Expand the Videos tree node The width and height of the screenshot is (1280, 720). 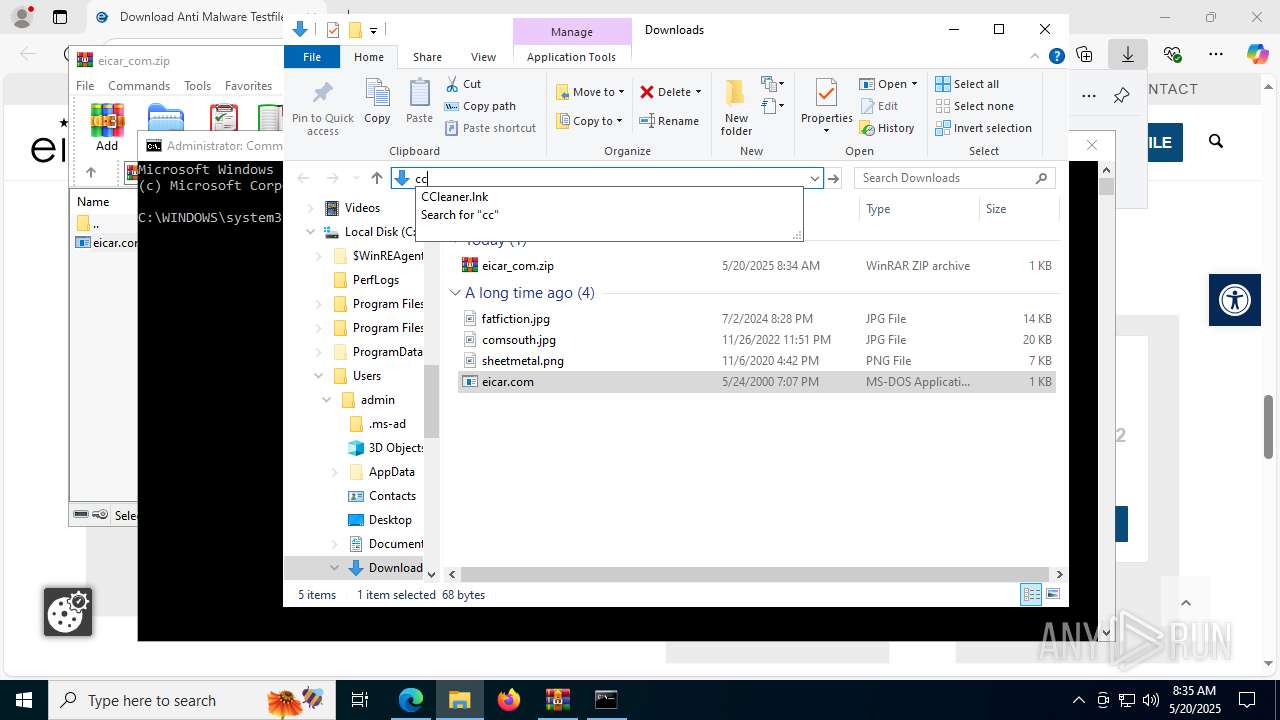(310, 208)
